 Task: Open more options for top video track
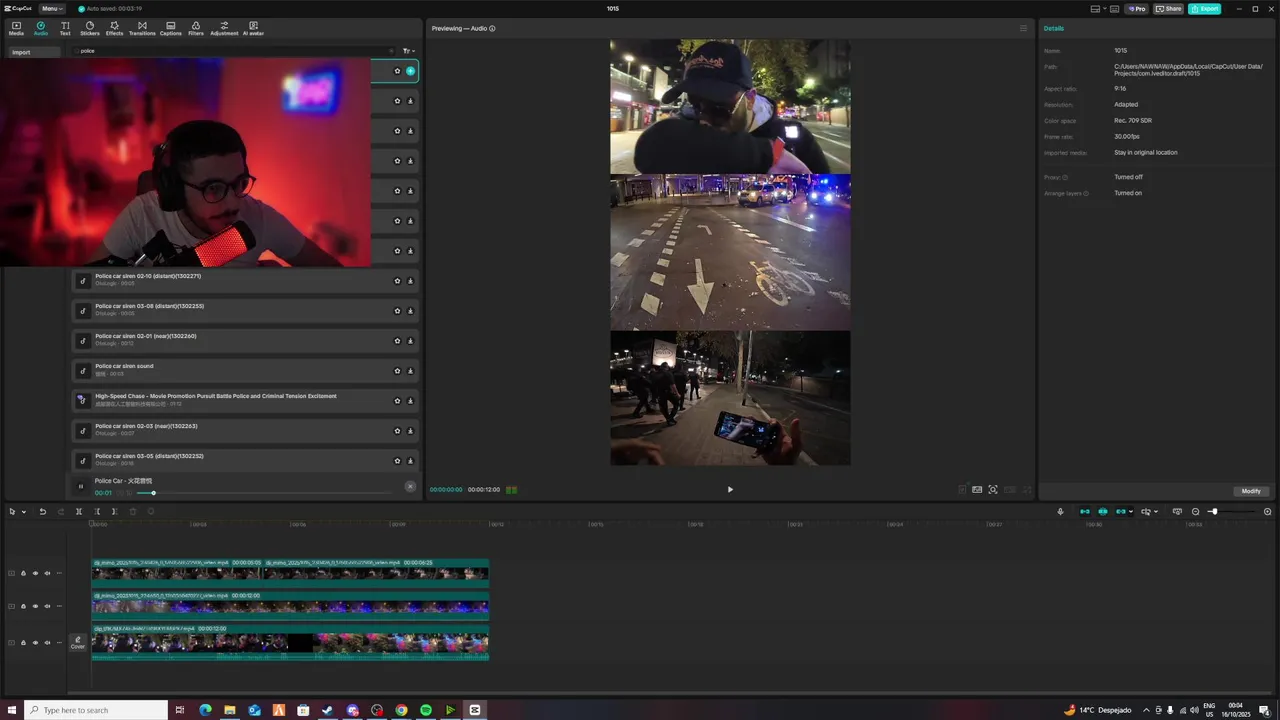click(x=59, y=573)
